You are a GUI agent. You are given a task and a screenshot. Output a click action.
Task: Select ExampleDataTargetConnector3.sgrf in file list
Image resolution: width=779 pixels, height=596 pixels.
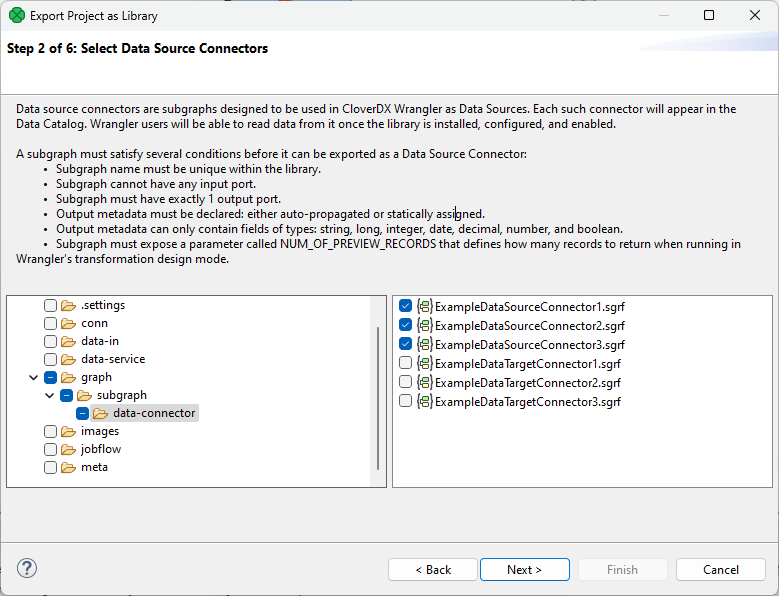[x=527, y=401]
